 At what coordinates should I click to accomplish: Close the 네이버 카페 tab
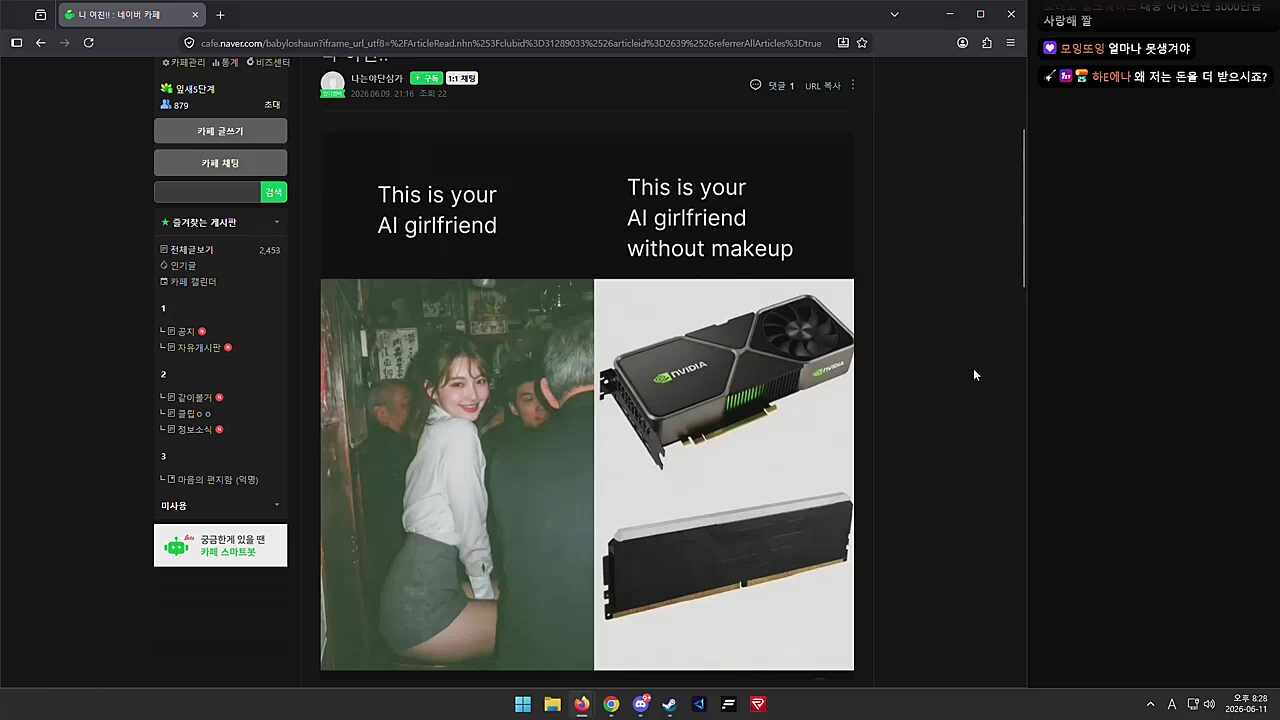coord(195,15)
